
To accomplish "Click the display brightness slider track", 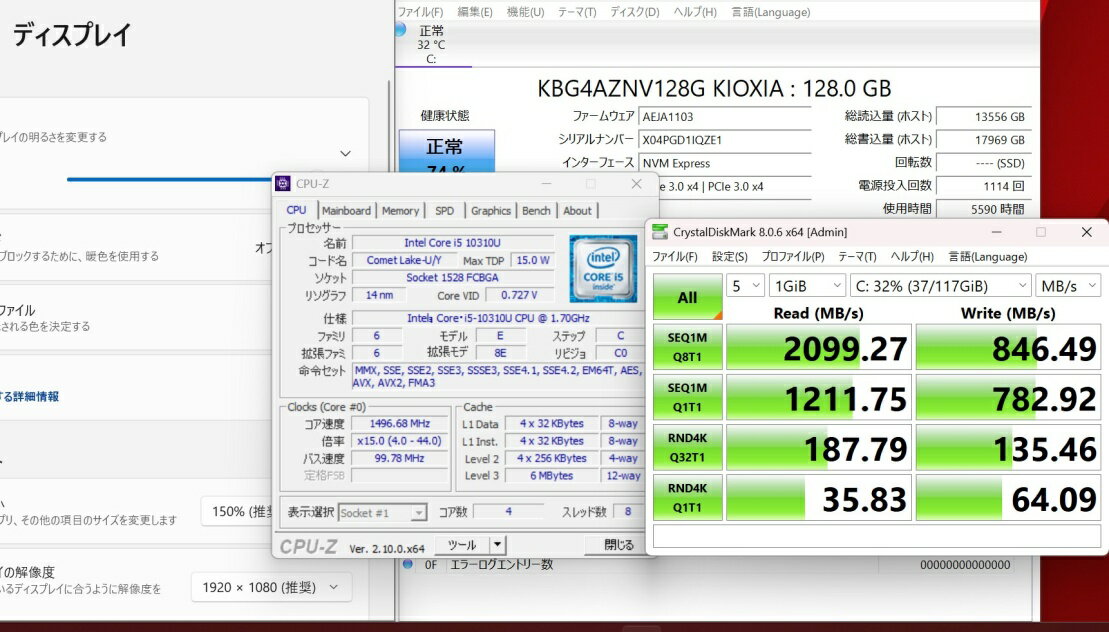I will pos(170,179).
